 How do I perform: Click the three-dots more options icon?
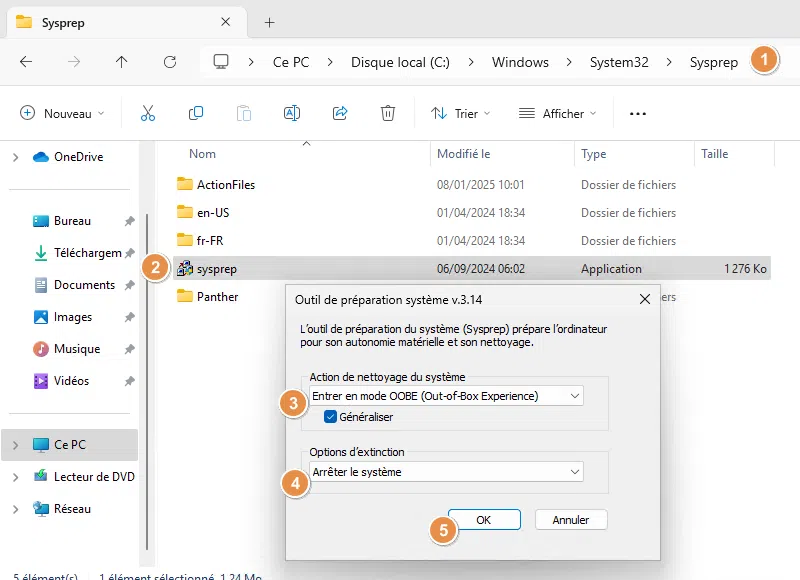[x=638, y=114]
